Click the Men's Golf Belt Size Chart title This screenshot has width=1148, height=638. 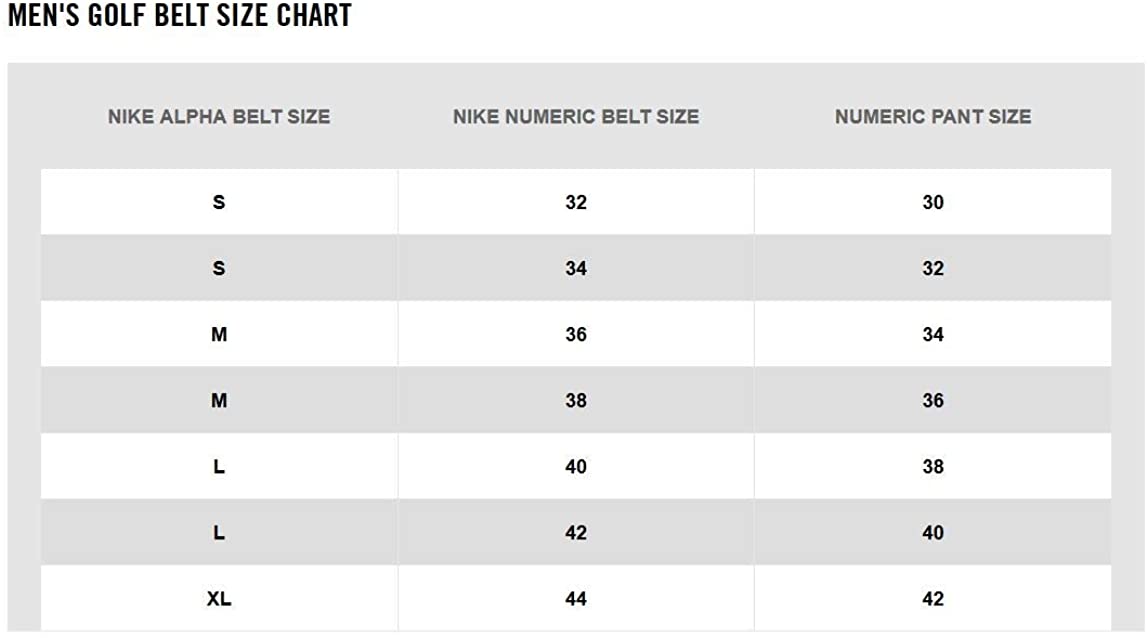[180, 16]
